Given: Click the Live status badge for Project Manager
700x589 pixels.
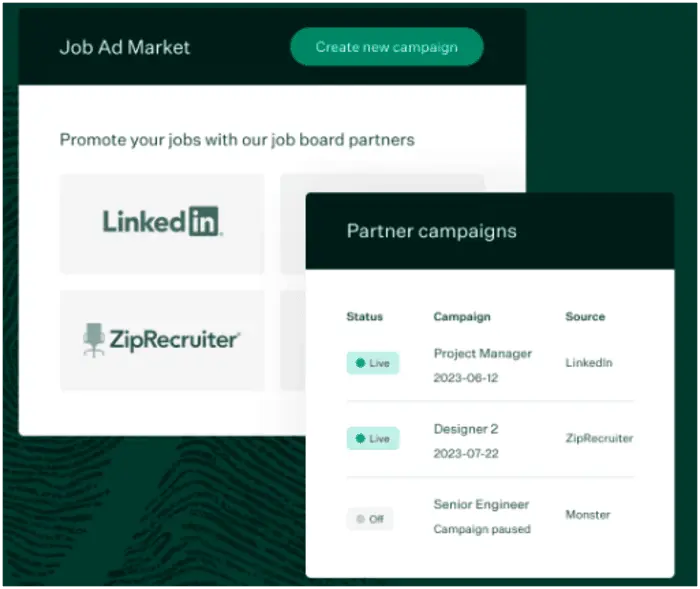Looking at the screenshot, I should point(372,363).
